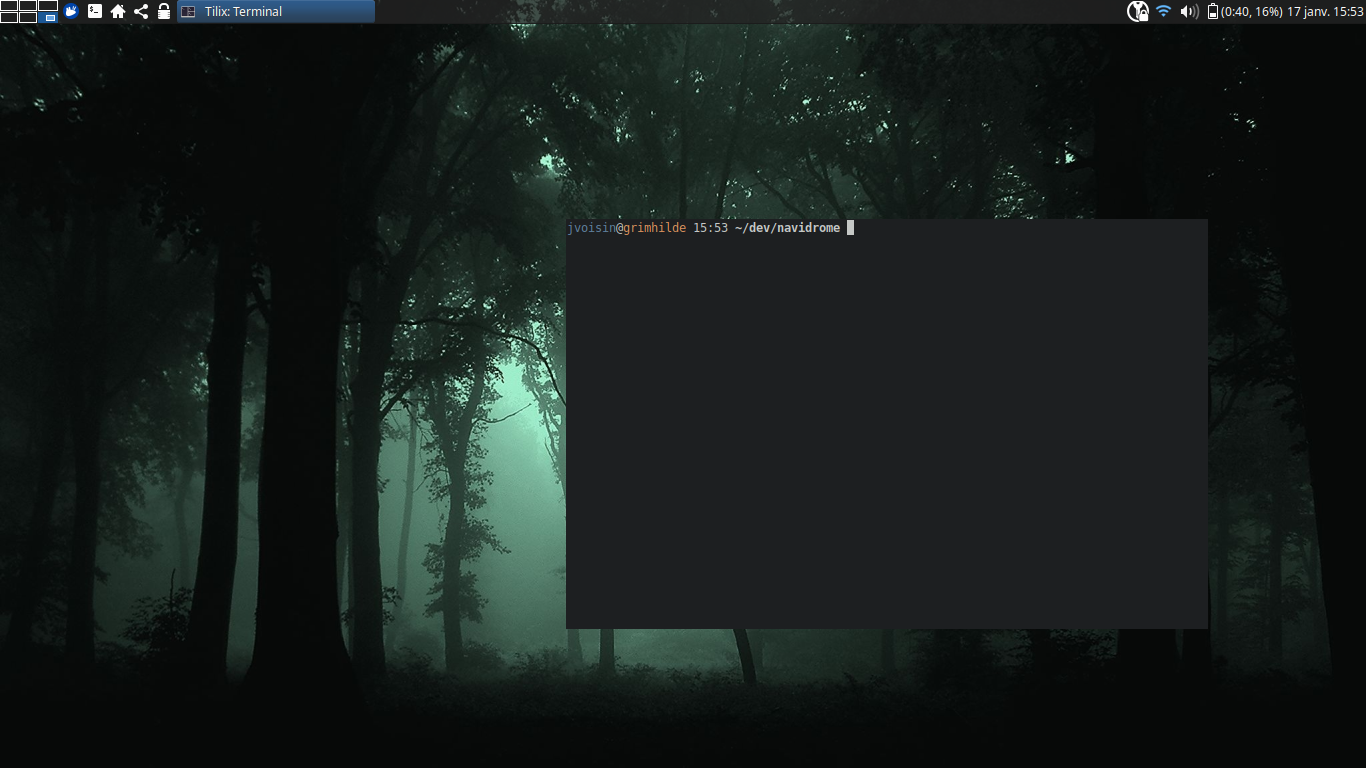
Task: Show battery details from "(0:40, 16%)" label
Action: coord(1251,11)
